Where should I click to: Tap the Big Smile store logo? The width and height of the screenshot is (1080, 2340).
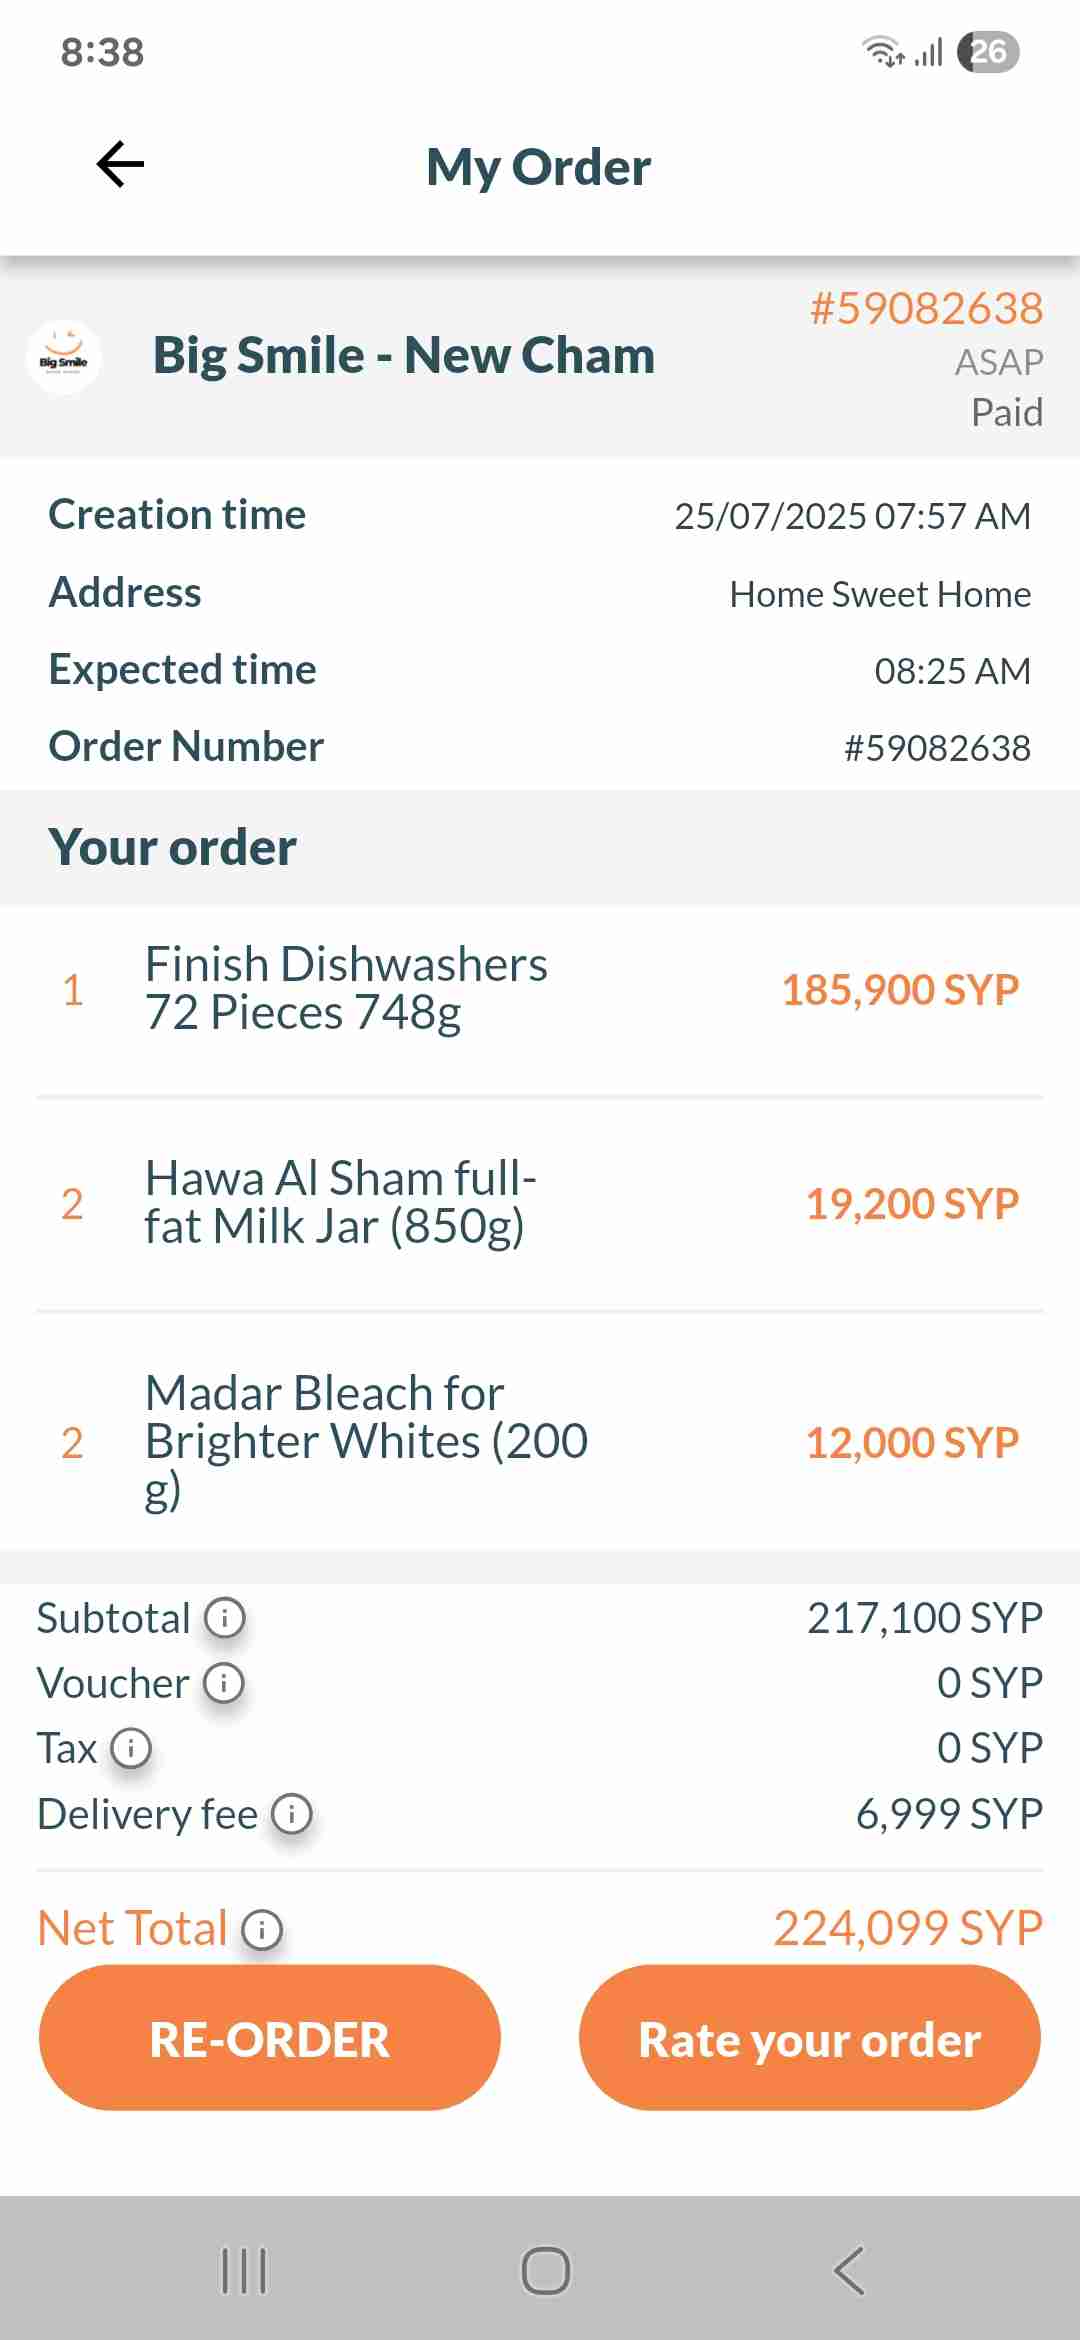(x=64, y=358)
